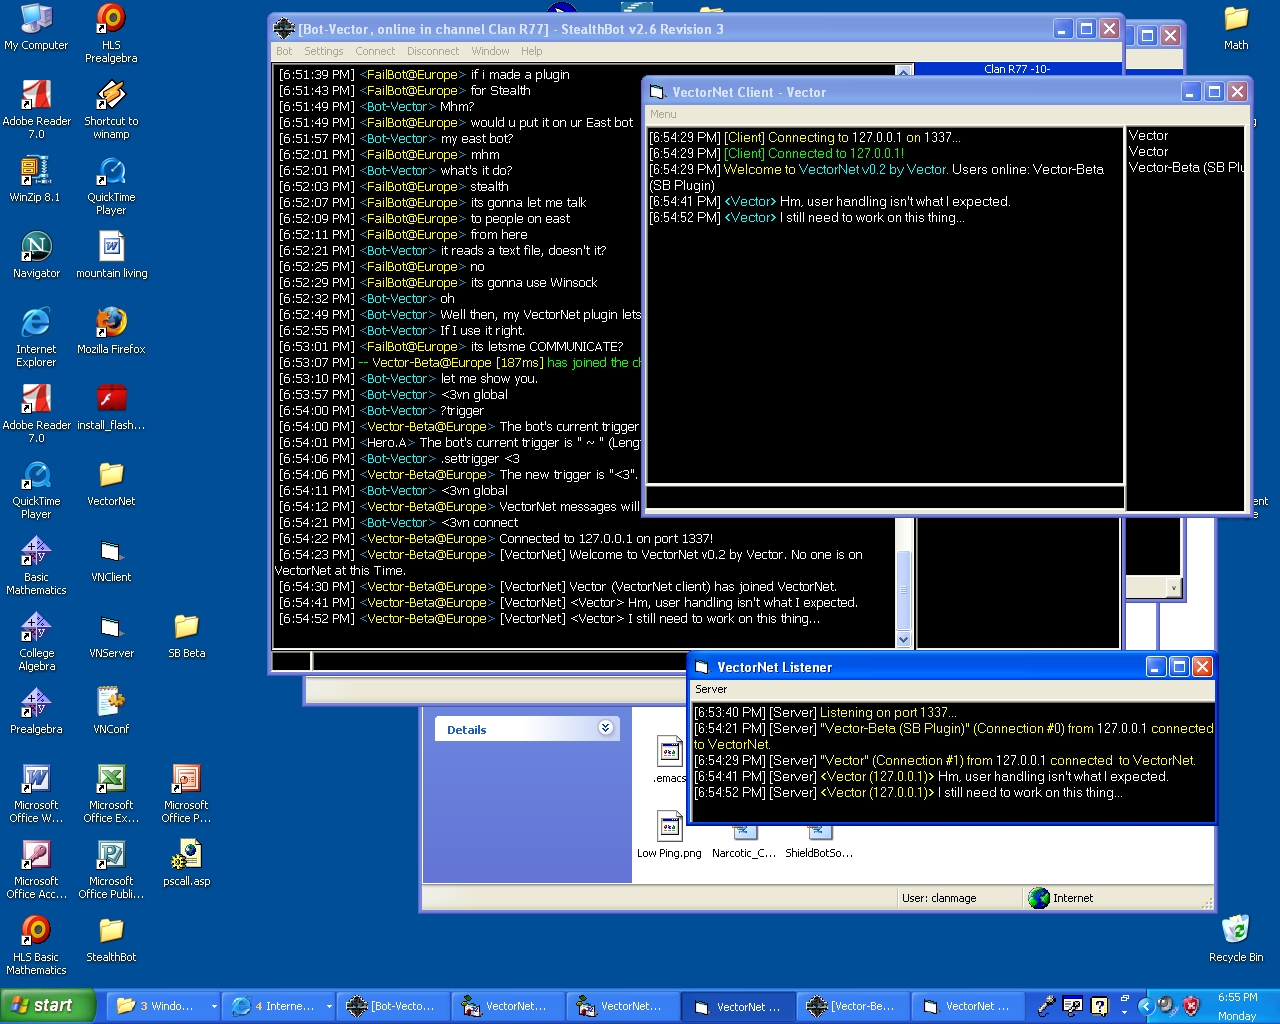Launch Microsoft Office Word shortcut
The width and height of the screenshot is (1280, 1024).
(36, 793)
